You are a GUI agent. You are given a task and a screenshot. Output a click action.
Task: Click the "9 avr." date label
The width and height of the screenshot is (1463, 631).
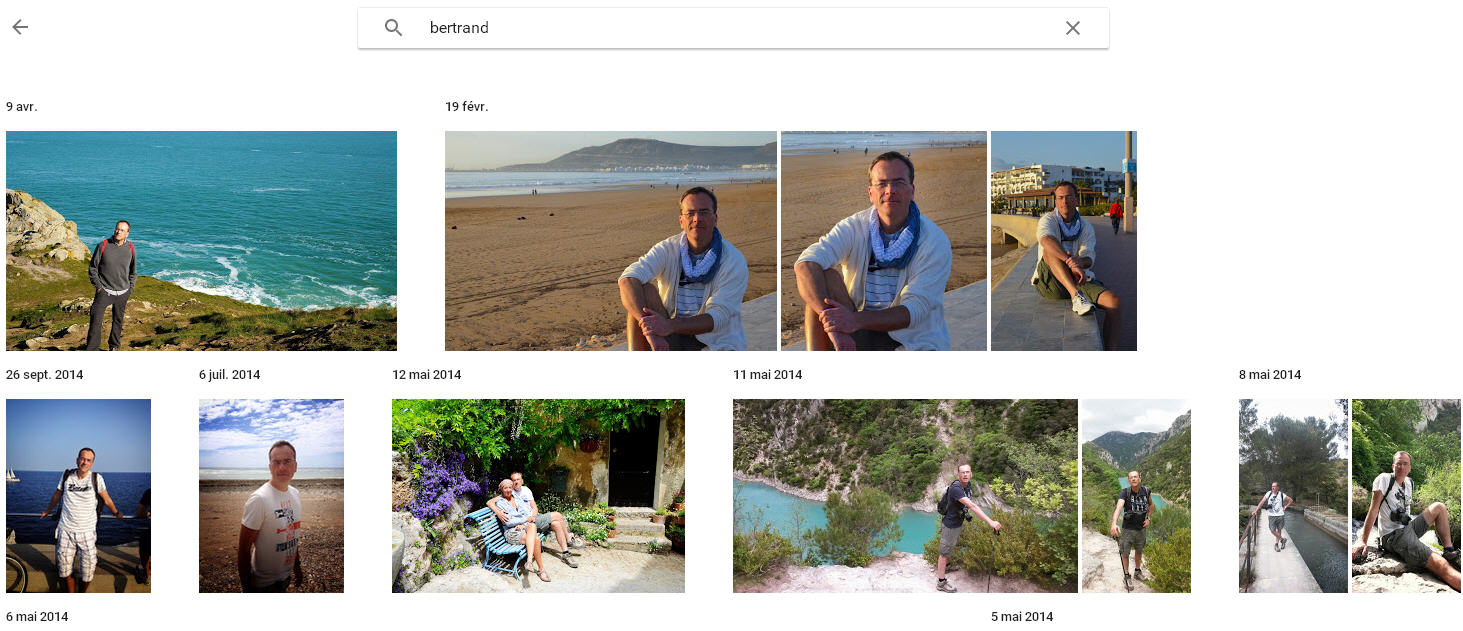tap(22, 107)
